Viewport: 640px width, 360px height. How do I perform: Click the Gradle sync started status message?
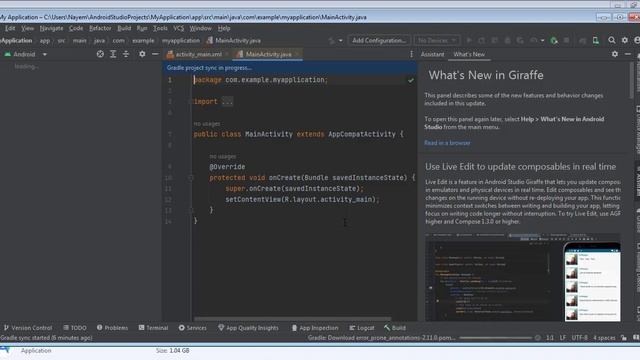[46, 338]
